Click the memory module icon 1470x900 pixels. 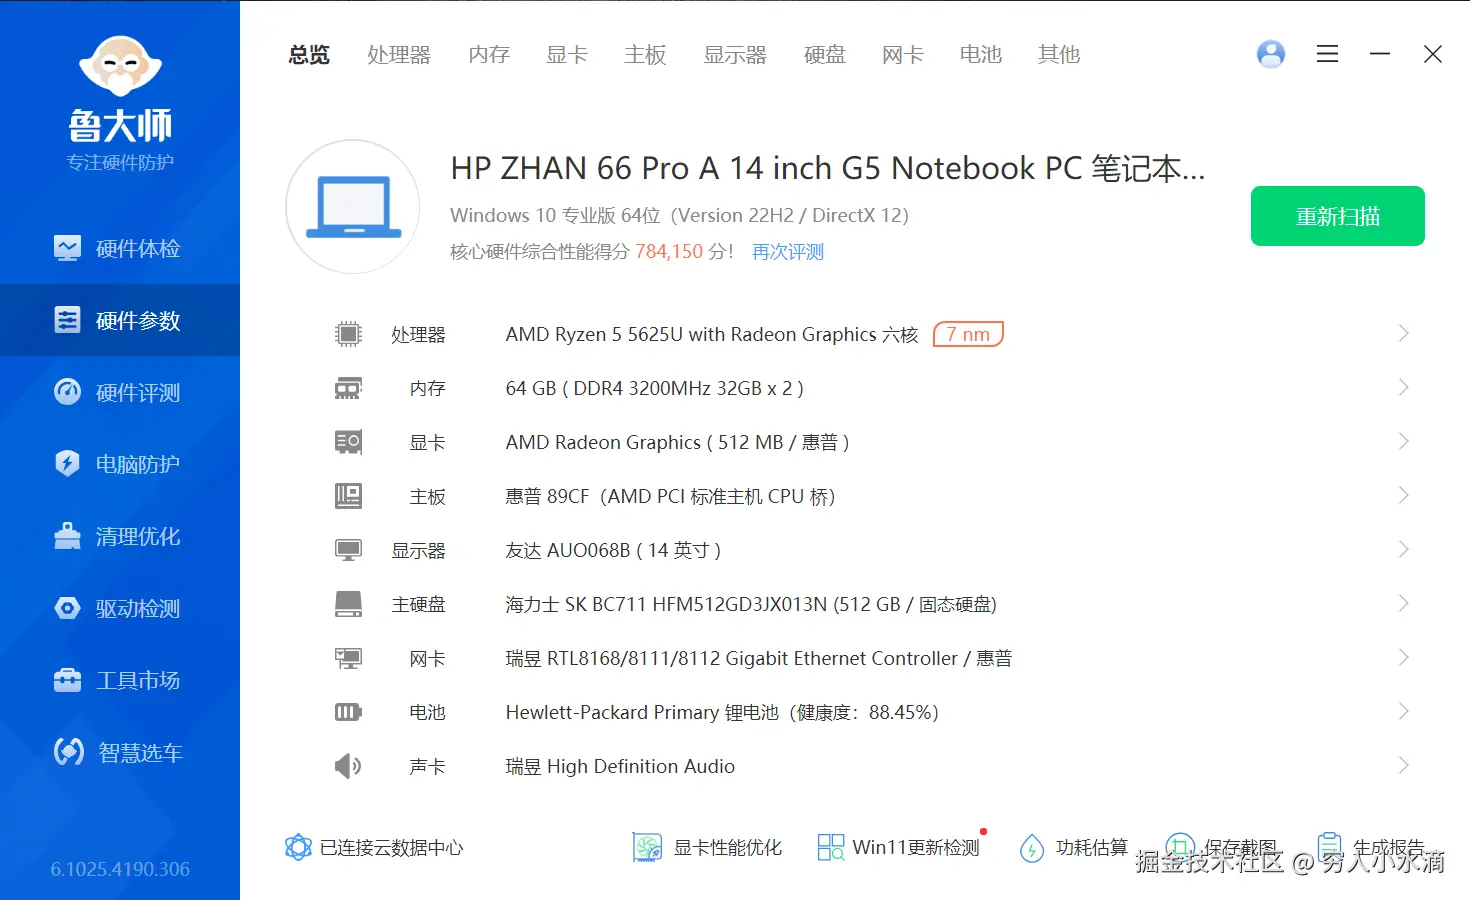coord(348,388)
